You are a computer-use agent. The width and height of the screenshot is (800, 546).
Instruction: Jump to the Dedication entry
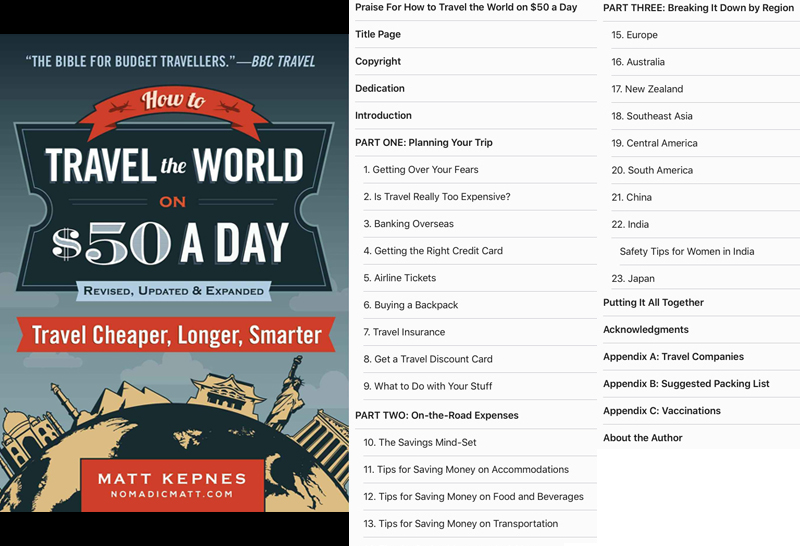coord(476,88)
